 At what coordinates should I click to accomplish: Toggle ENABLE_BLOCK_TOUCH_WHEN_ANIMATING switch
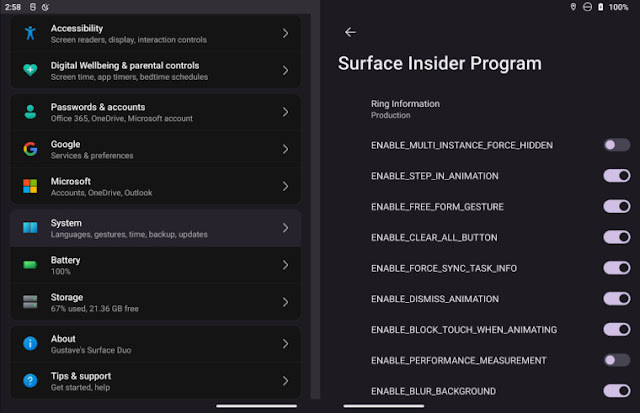[x=617, y=329]
